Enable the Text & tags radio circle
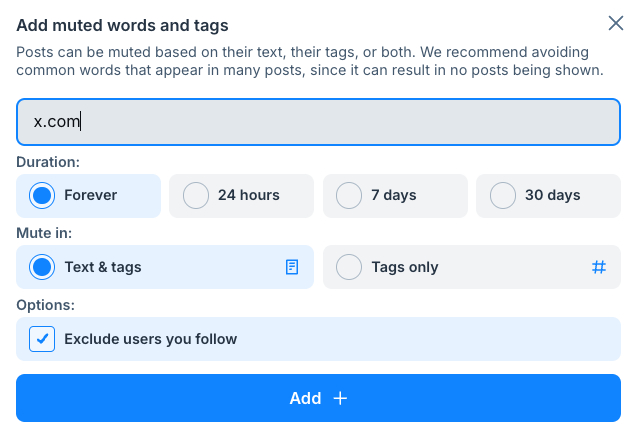Image resolution: width=640 pixels, height=432 pixels. 42,267
